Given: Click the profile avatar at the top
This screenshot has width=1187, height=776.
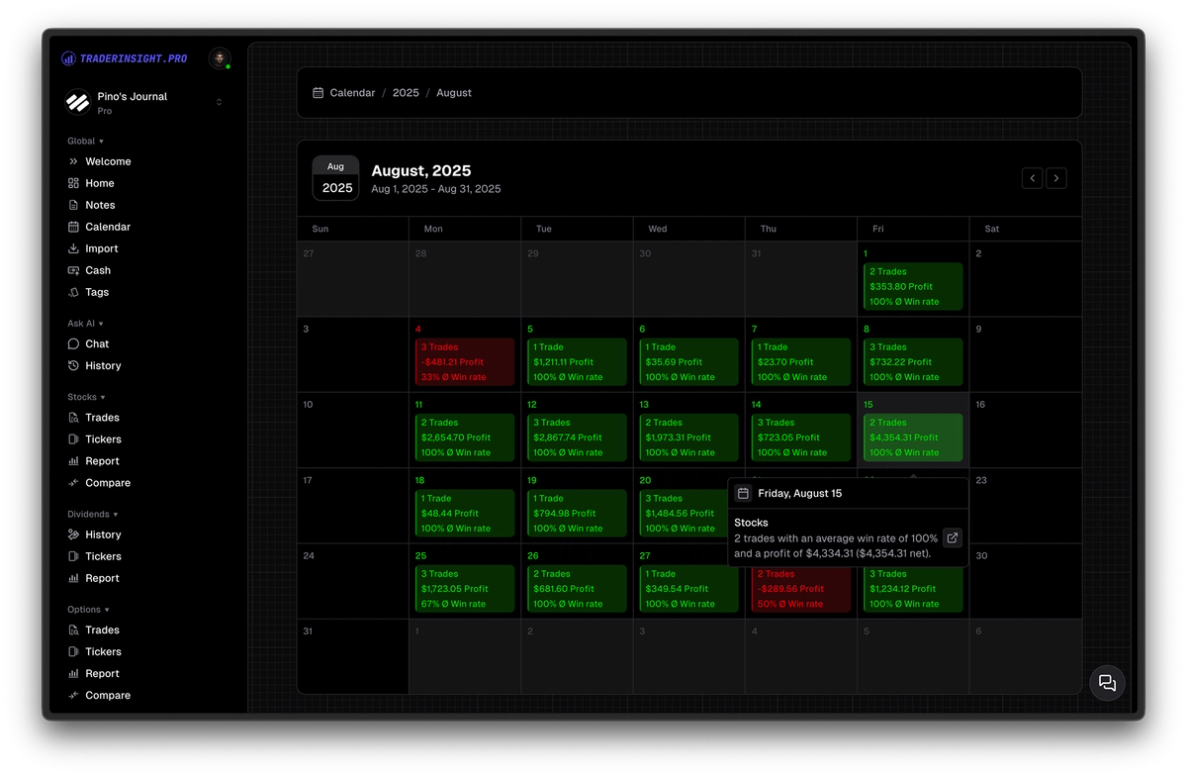Looking at the screenshot, I should [219, 58].
